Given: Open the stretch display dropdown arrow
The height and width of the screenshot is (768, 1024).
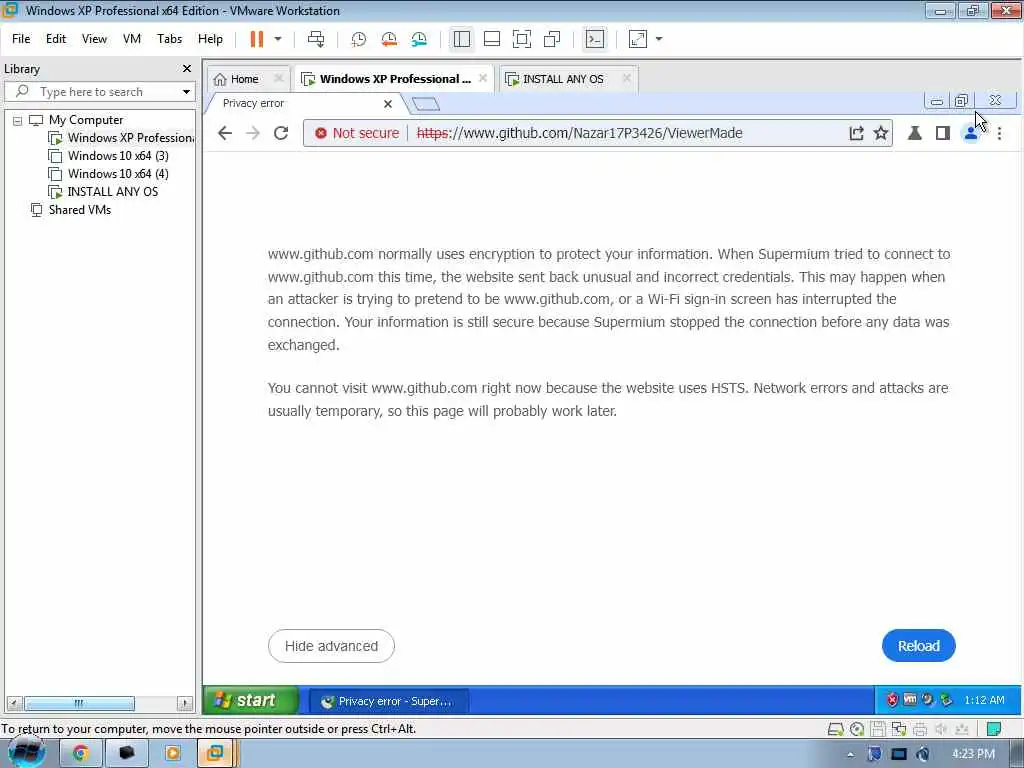Looking at the screenshot, I should point(659,39).
